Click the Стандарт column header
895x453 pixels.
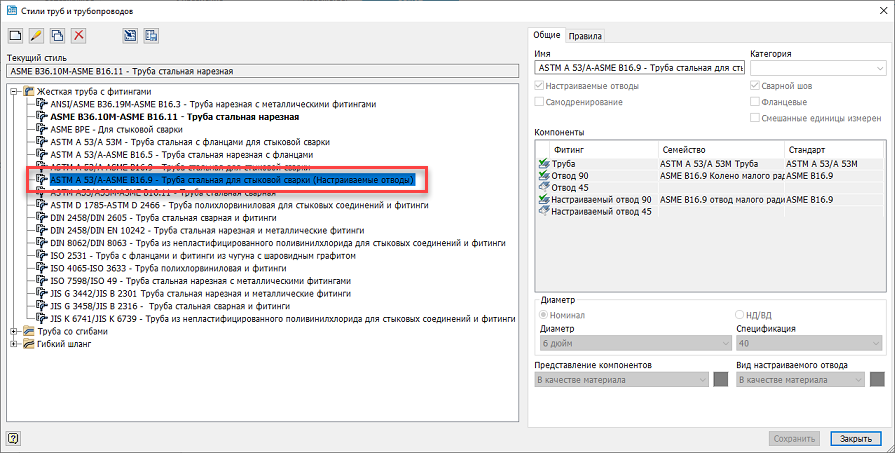(835, 150)
